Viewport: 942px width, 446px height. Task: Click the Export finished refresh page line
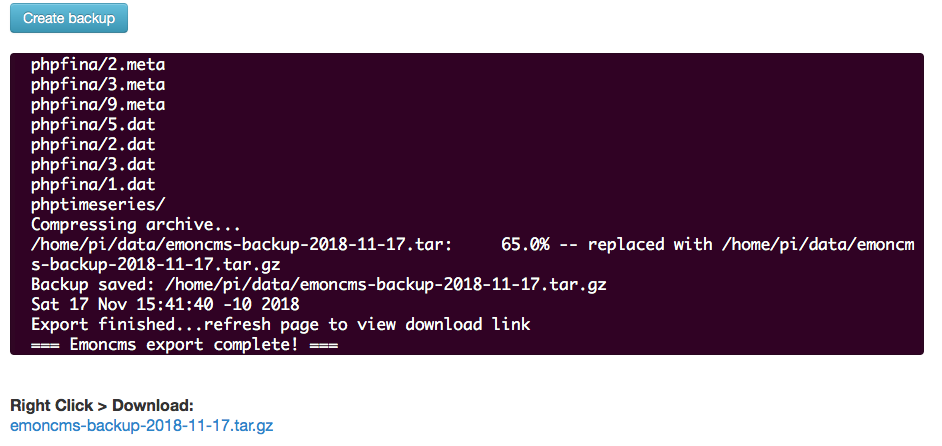tap(281, 325)
